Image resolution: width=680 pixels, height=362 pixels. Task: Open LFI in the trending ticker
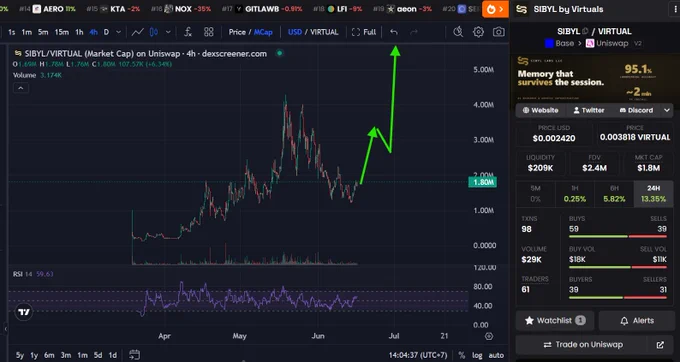coord(337,9)
